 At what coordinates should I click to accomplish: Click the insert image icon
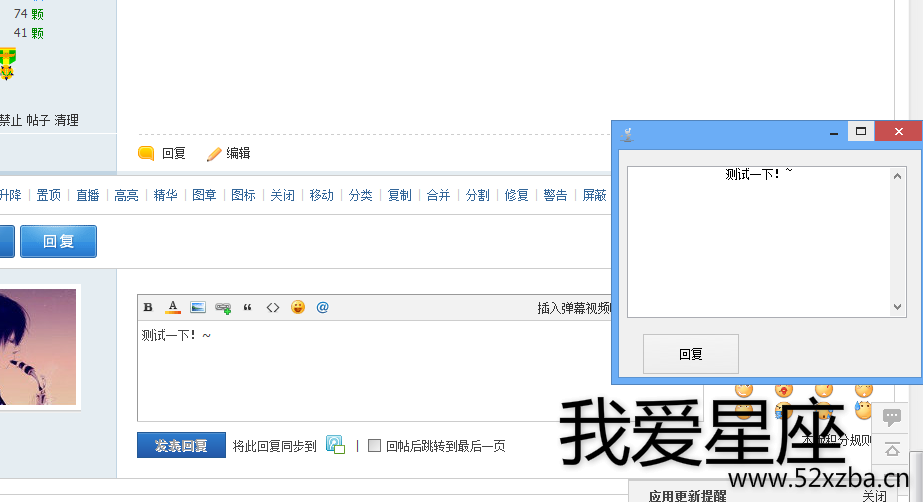pos(197,308)
